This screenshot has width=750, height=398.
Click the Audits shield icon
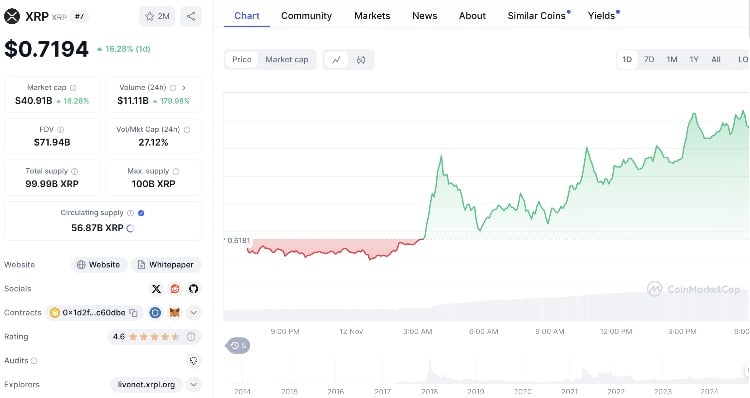[x=193, y=361]
